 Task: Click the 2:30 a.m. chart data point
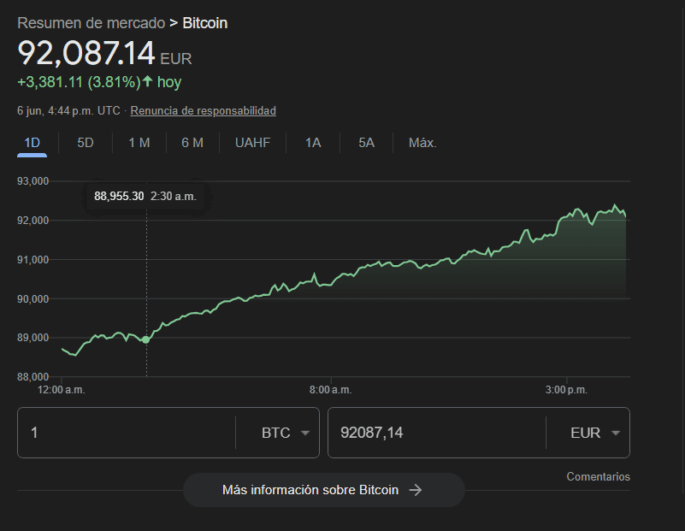point(146,340)
